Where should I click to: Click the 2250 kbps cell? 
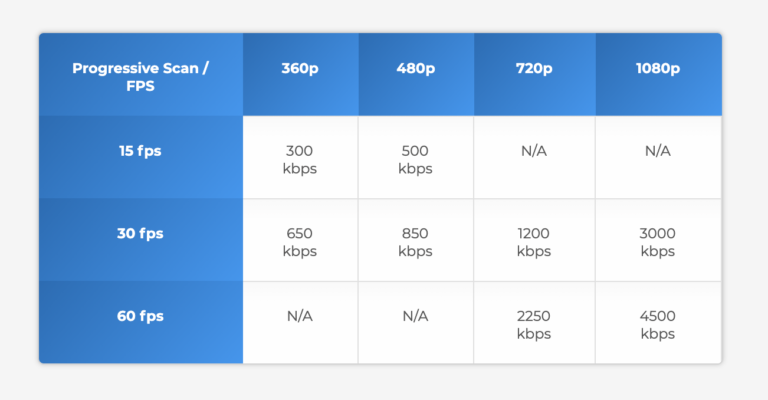(x=534, y=324)
